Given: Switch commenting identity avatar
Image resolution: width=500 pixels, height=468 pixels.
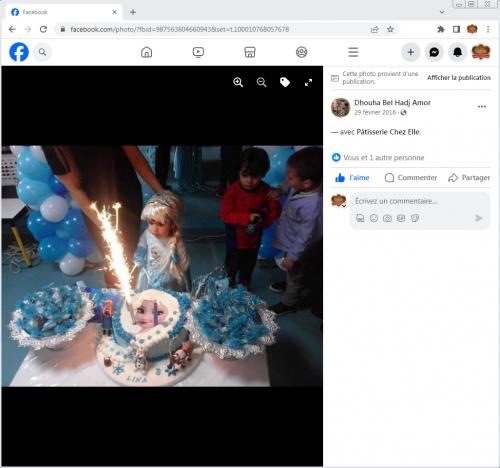Looking at the screenshot, I should point(339,201).
